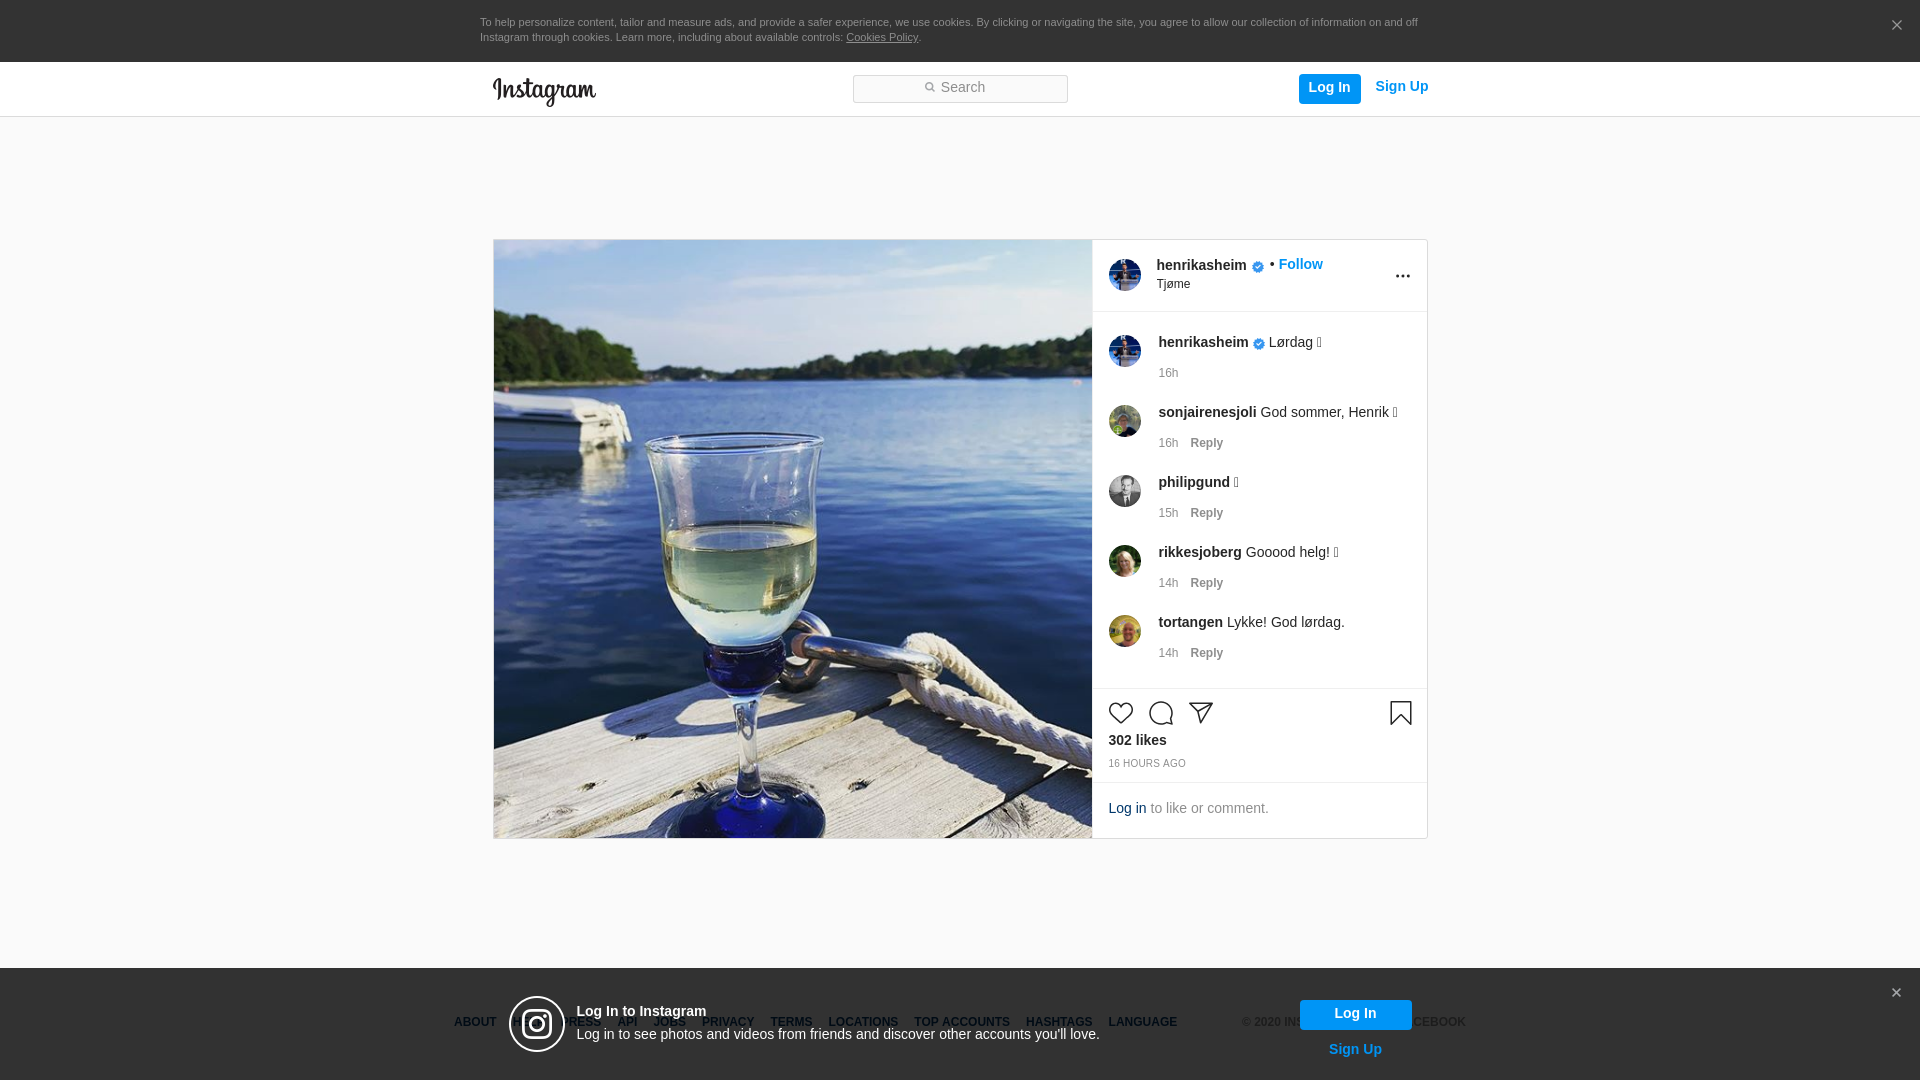Open philipgund's profile username
The height and width of the screenshot is (1080, 1920).
tap(1194, 483)
